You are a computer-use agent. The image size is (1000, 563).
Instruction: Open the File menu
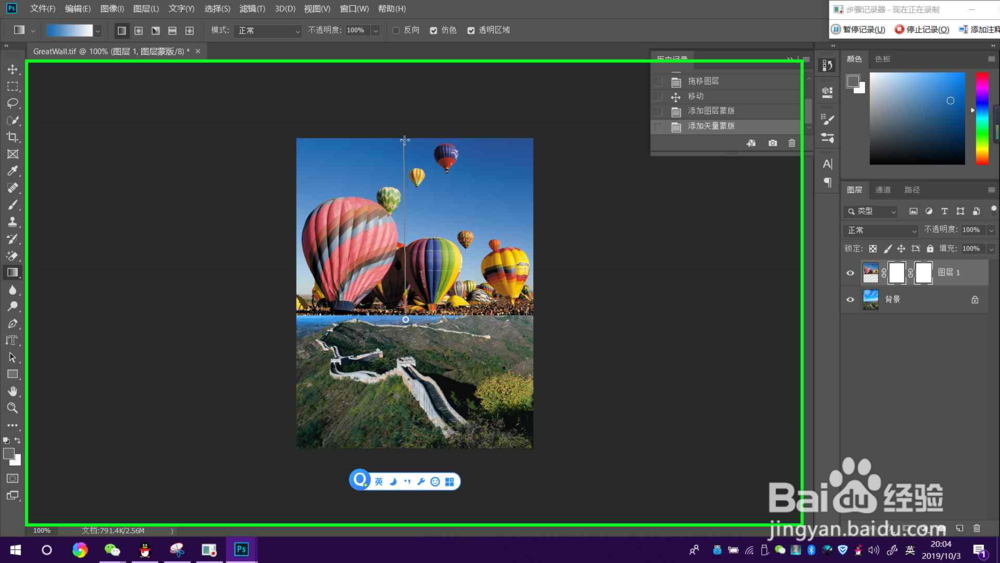point(43,9)
